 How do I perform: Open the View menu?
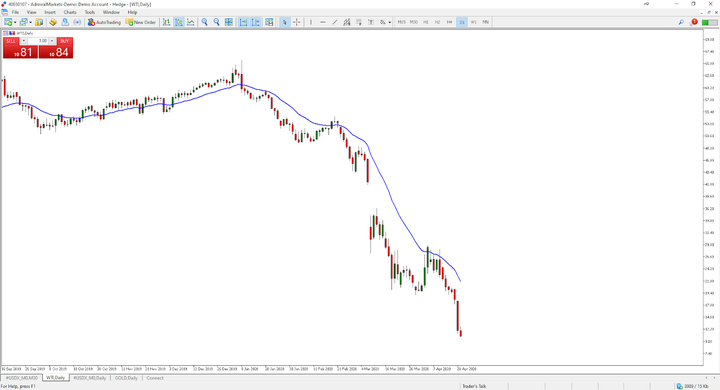tap(31, 12)
